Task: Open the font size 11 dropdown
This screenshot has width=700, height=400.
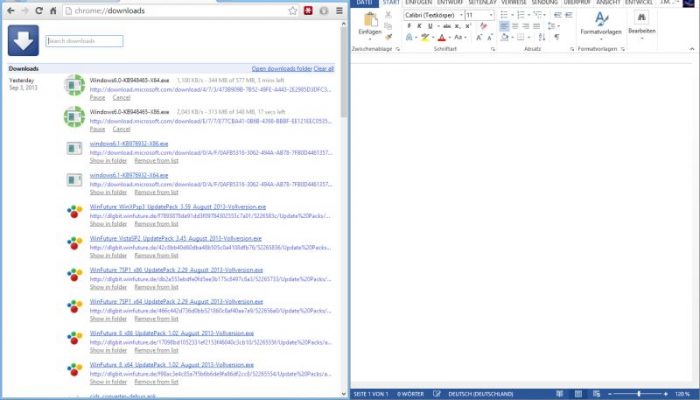Action: pyautogui.click(x=491, y=15)
